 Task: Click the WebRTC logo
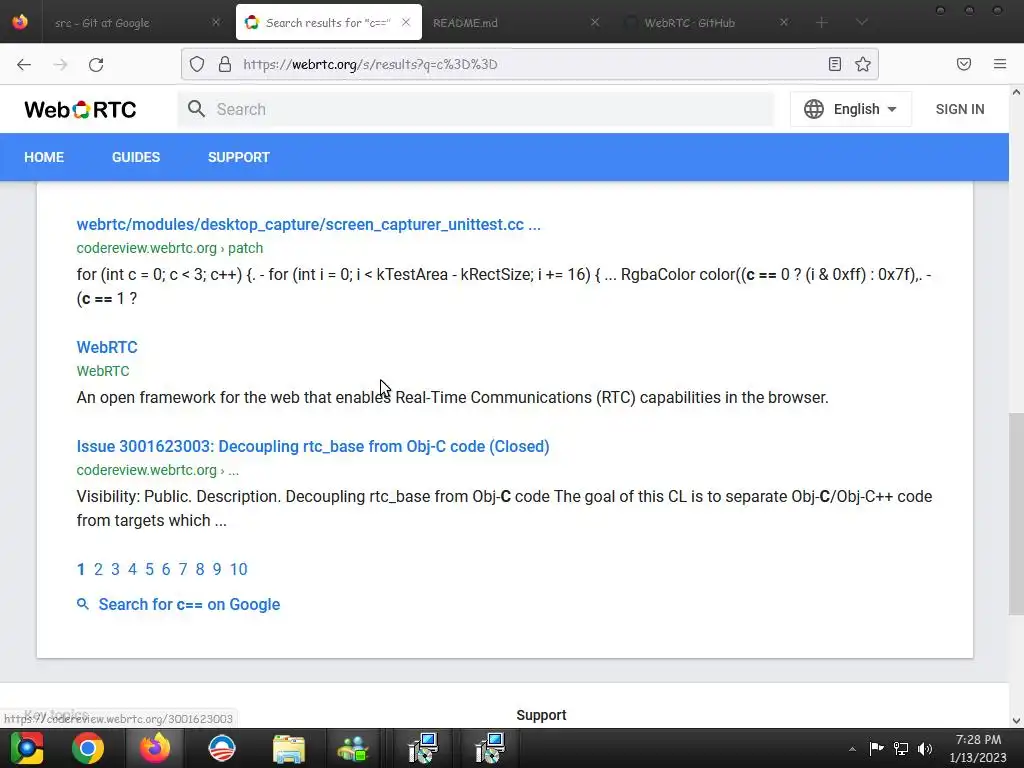[x=80, y=109]
